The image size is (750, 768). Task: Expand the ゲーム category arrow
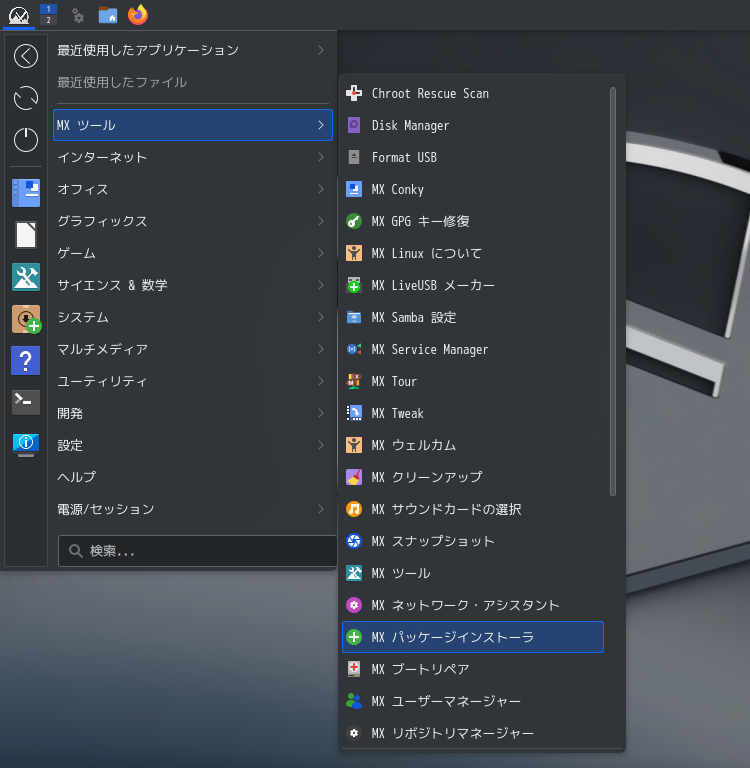coord(321,253)
